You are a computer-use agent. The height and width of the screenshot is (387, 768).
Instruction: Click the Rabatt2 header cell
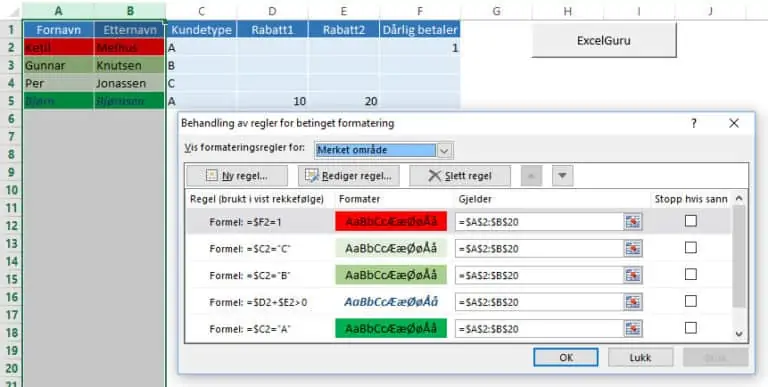(344, 30)
